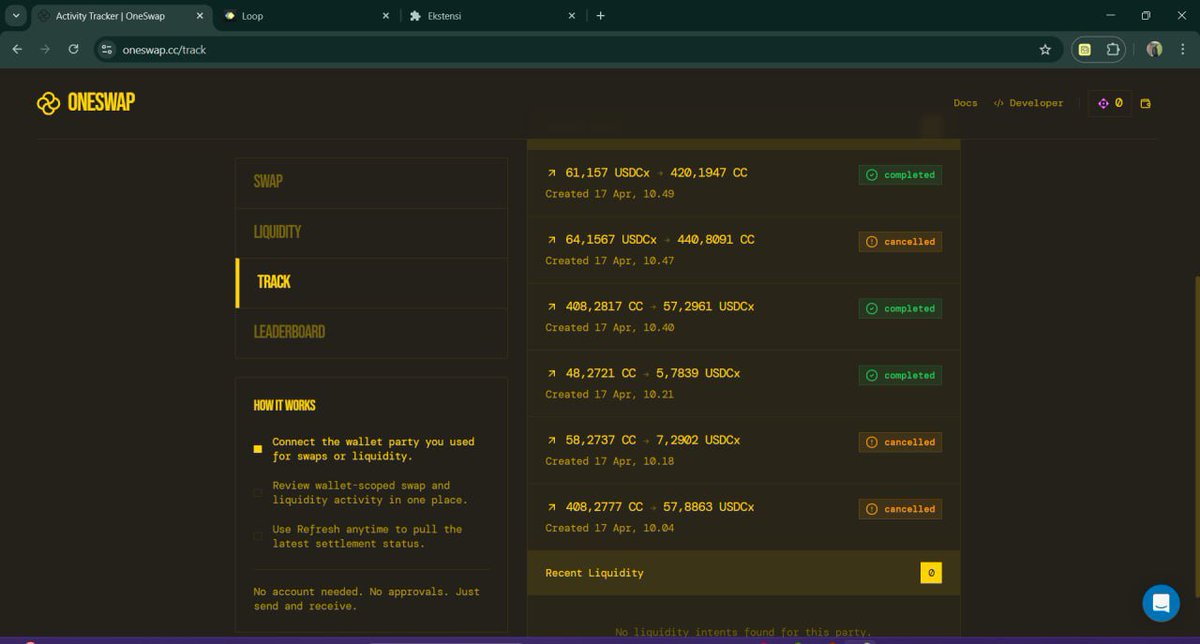Click arrow icon beside 408,2817 CC
1200x644 pixels.
(551, 307)
